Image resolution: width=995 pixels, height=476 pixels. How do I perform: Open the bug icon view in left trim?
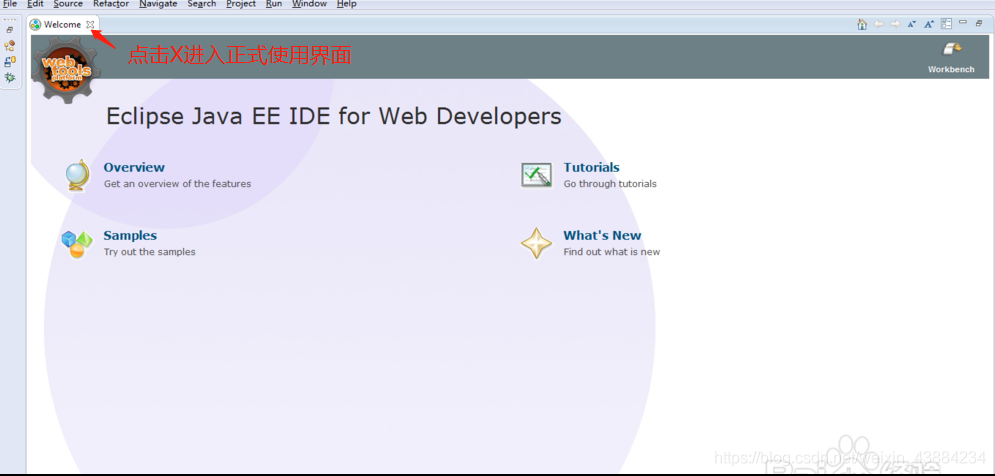pyautogui.click(x=10, y=77)
